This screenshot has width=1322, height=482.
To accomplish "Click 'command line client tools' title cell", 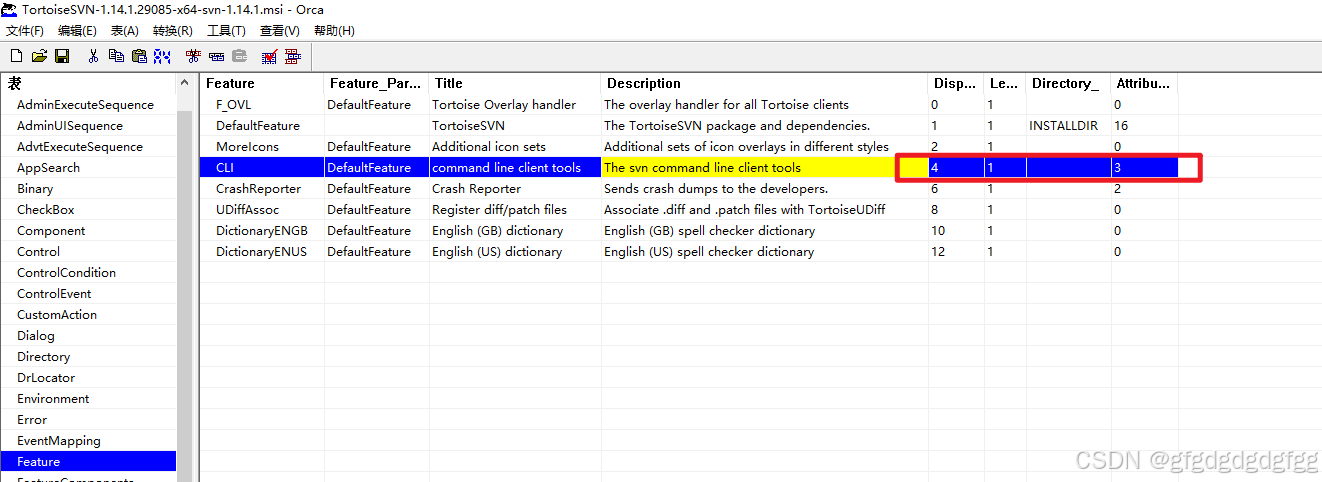I will point(515,168).
